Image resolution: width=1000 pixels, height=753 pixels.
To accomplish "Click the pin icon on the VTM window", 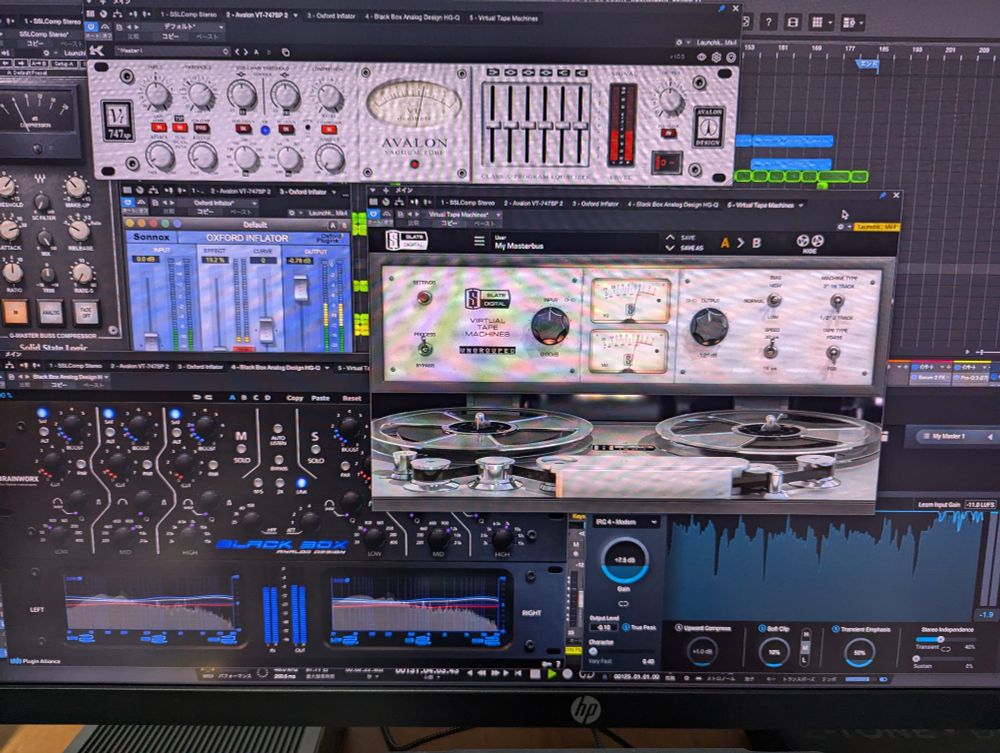I will (x=883, y=195).
